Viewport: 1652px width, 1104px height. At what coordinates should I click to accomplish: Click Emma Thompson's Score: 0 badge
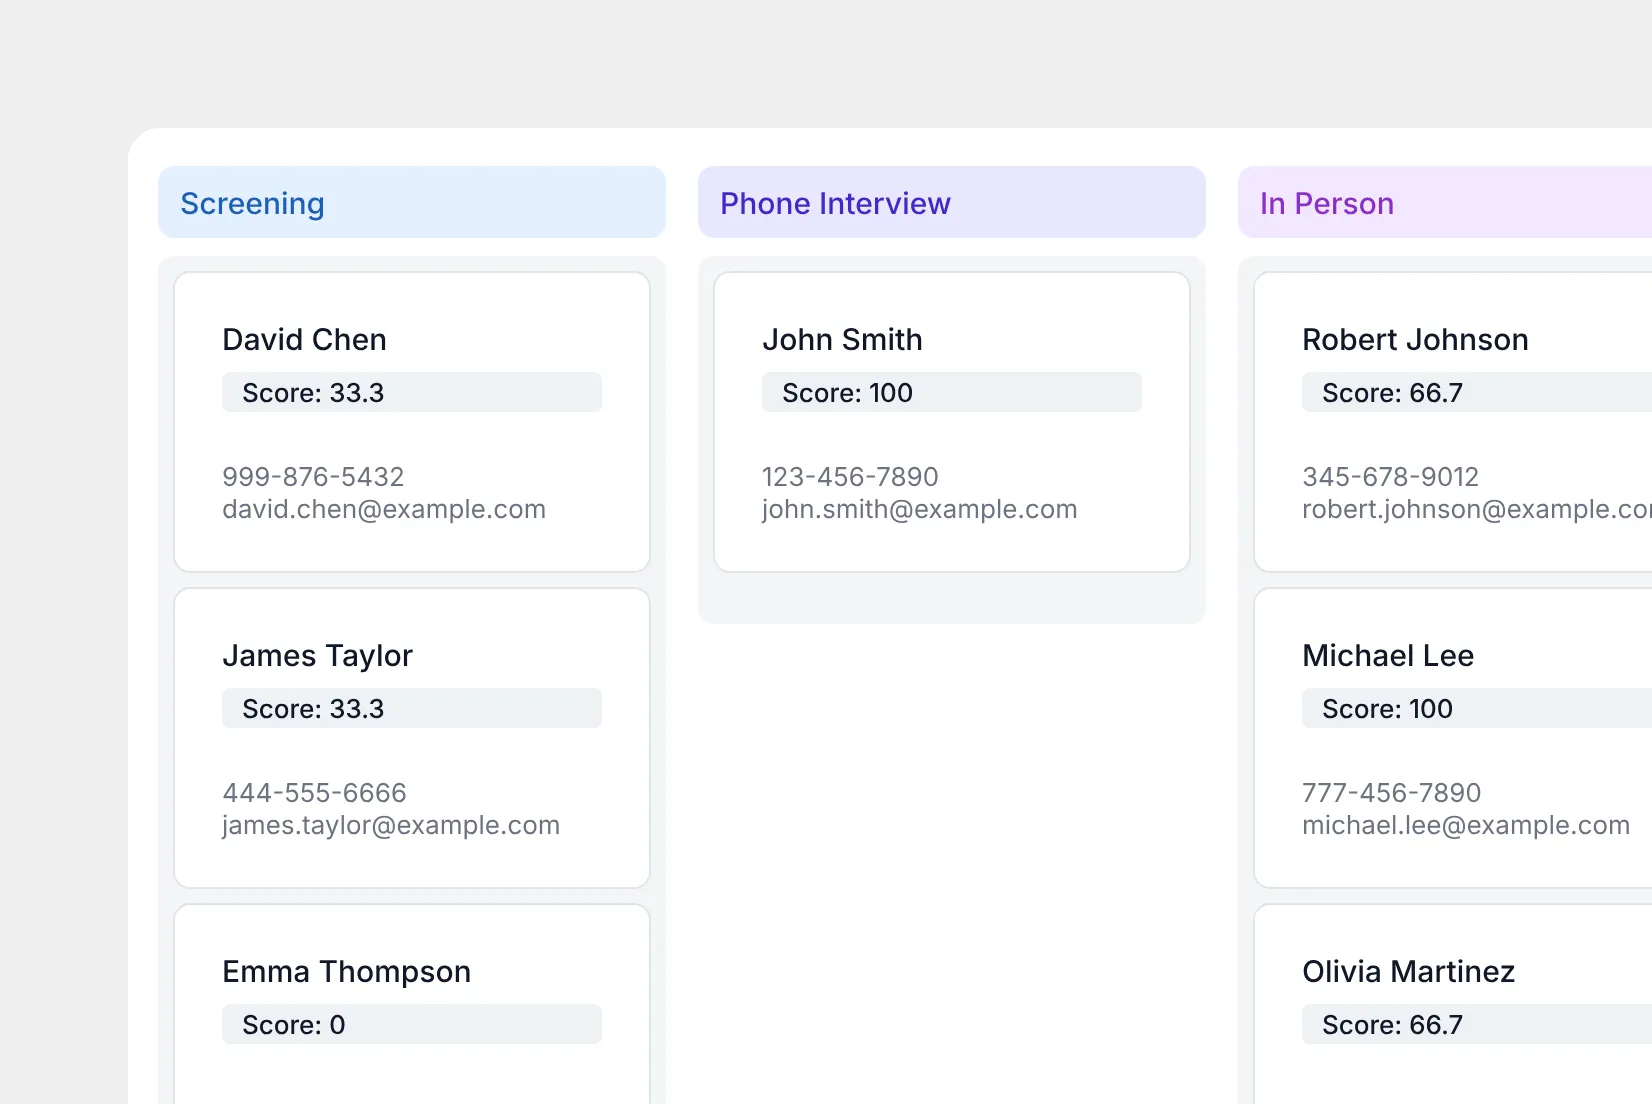pyautogui.click(x=412, y=1024)
